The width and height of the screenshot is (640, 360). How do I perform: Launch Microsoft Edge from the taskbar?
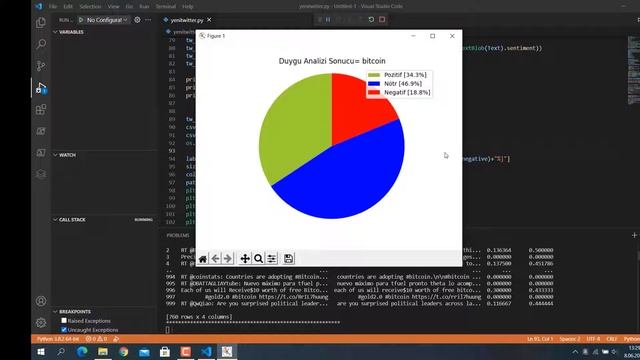click(x=82, y=351)
